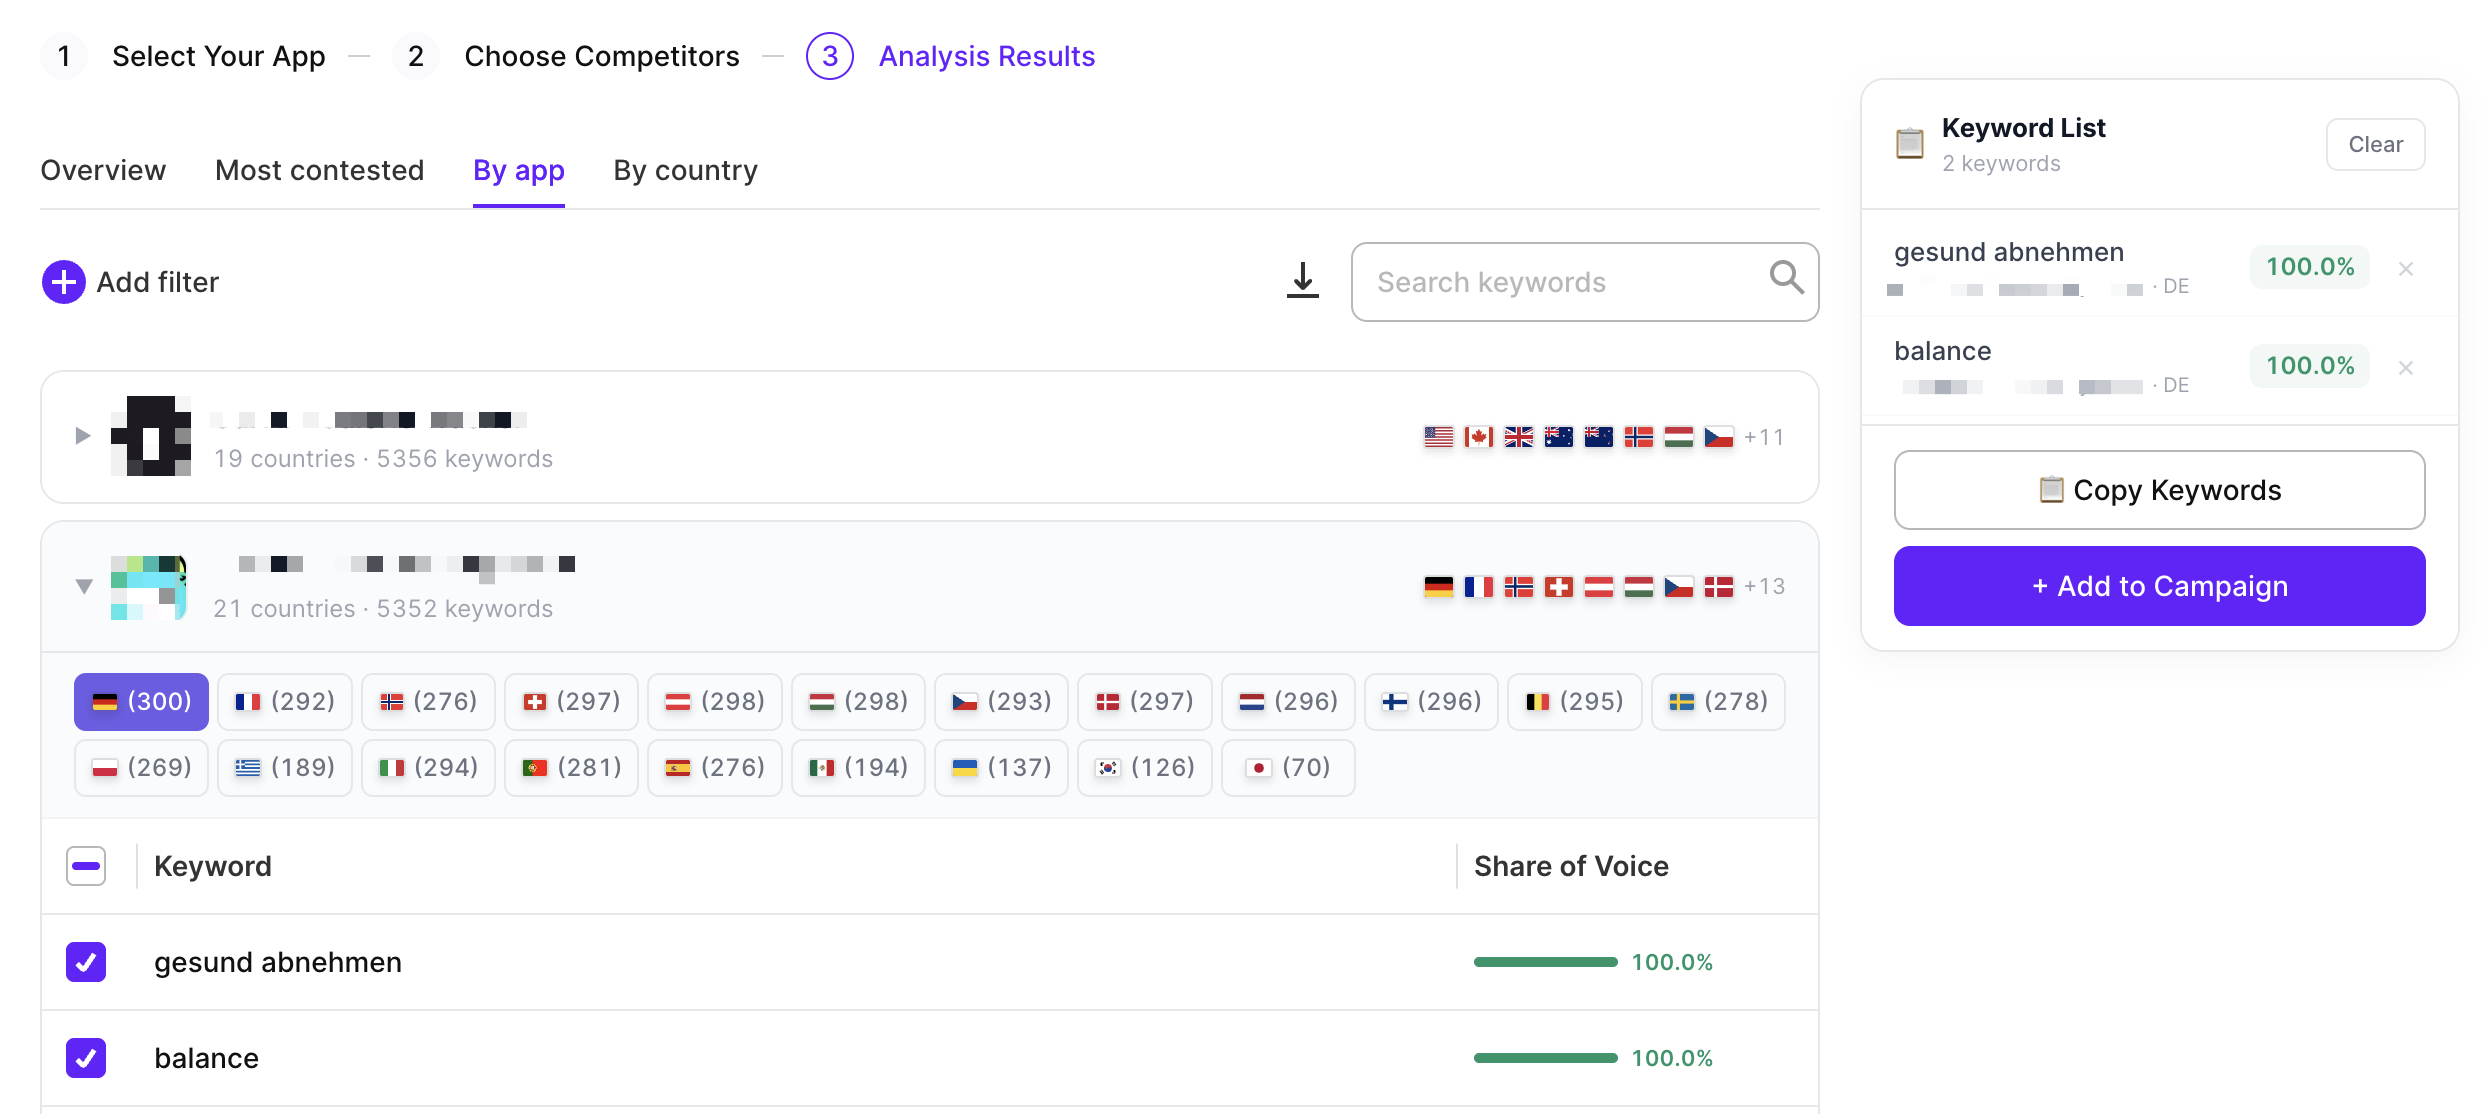The width and height of the screenshot is (2492, 1114).
Task: Uncheck the balance keyword row
Action: [85, 1057]
